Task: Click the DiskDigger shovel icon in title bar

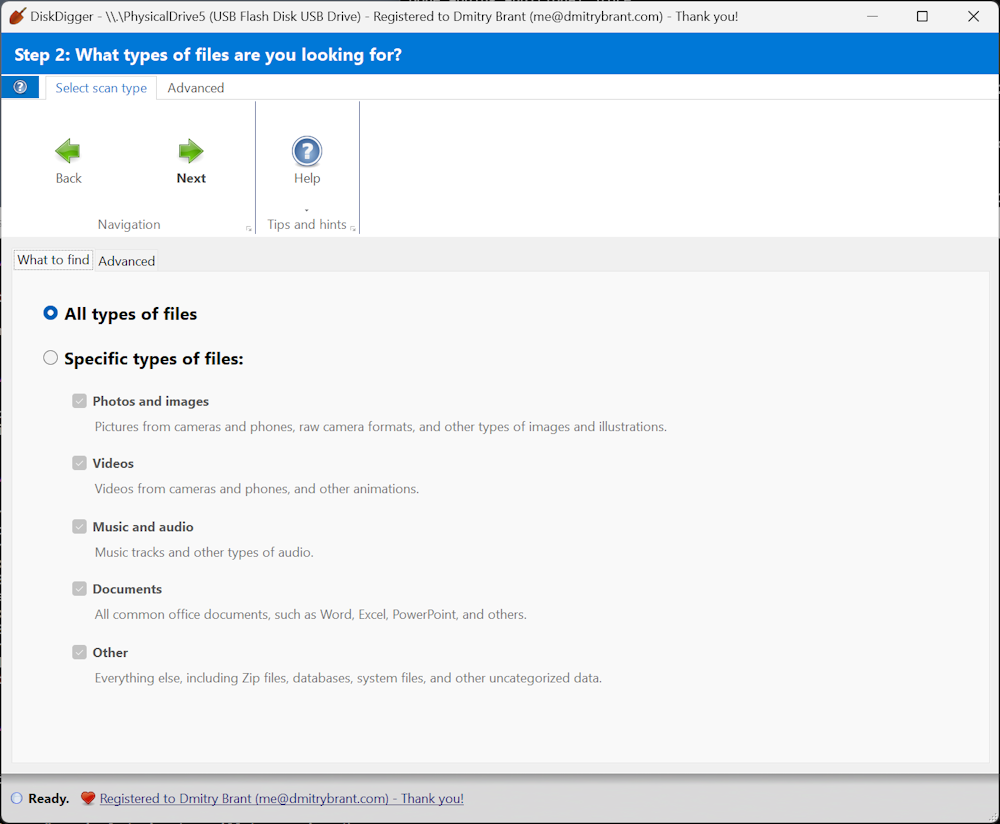Action: point(17,16)
